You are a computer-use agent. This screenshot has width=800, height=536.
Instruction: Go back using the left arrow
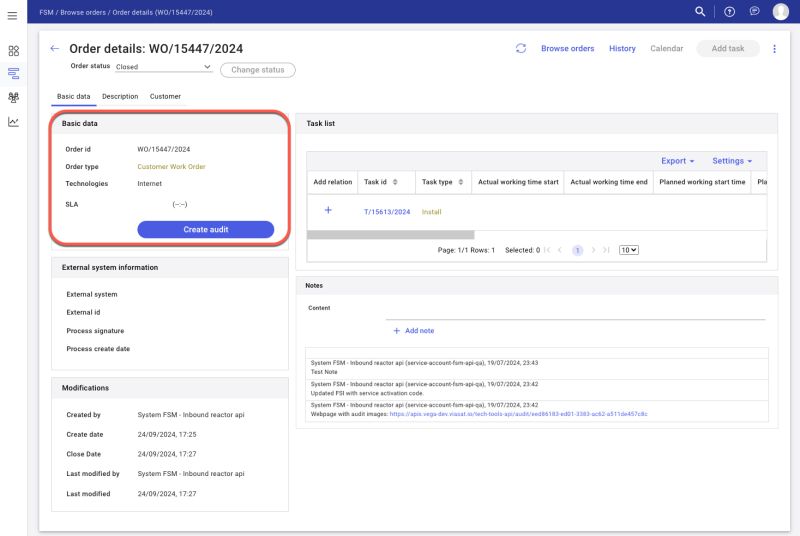click(55, 48)
